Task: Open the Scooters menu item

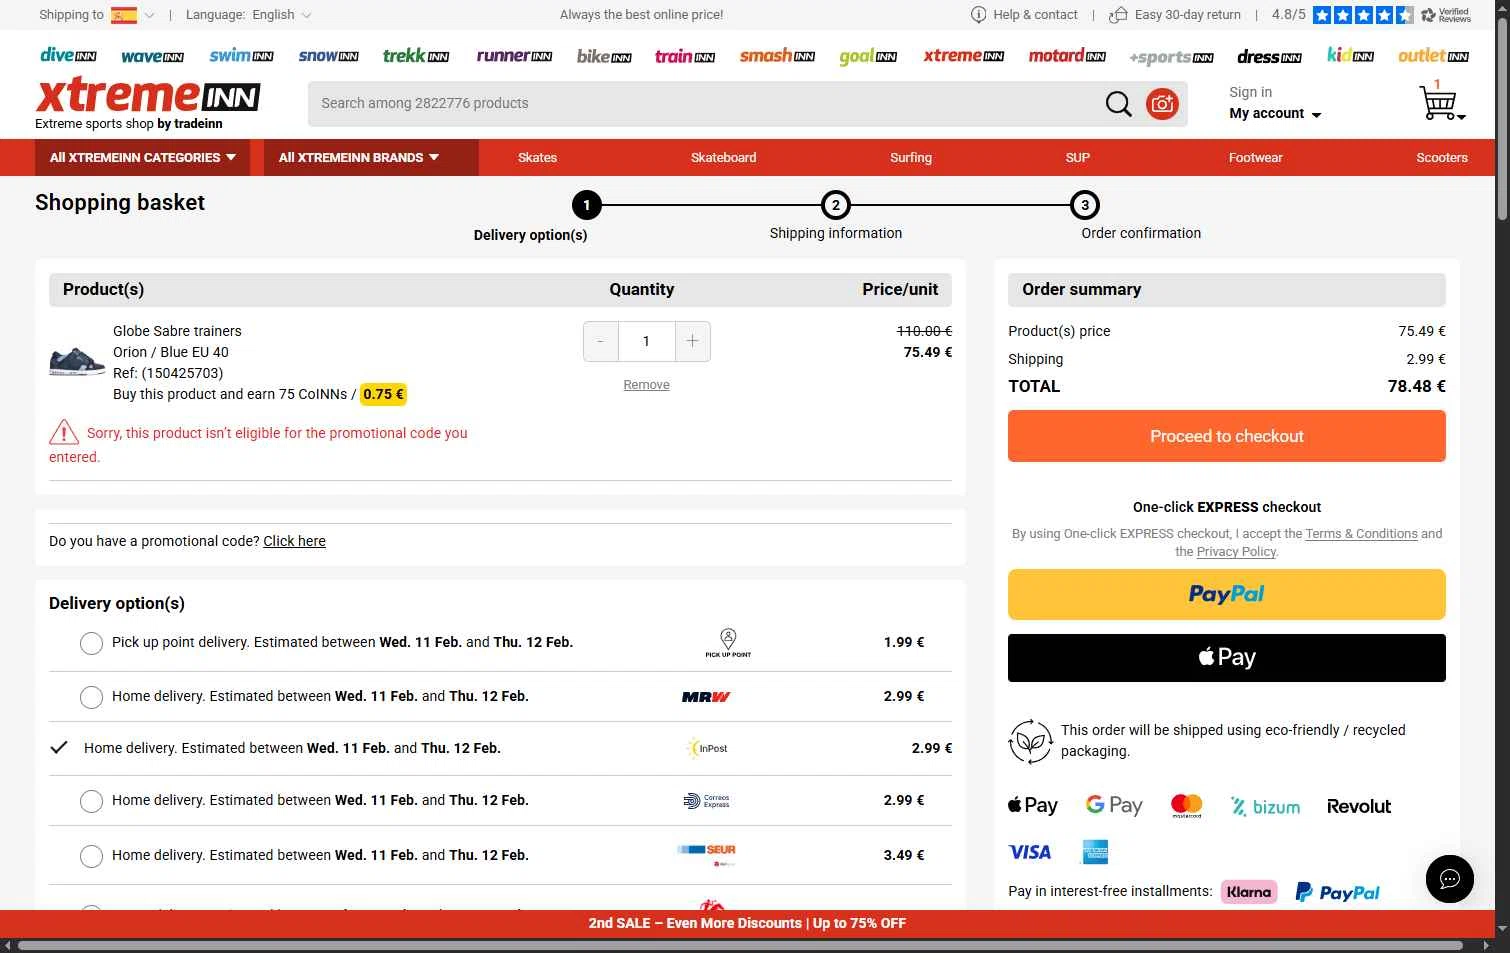Action: [x=1442, y=158]
